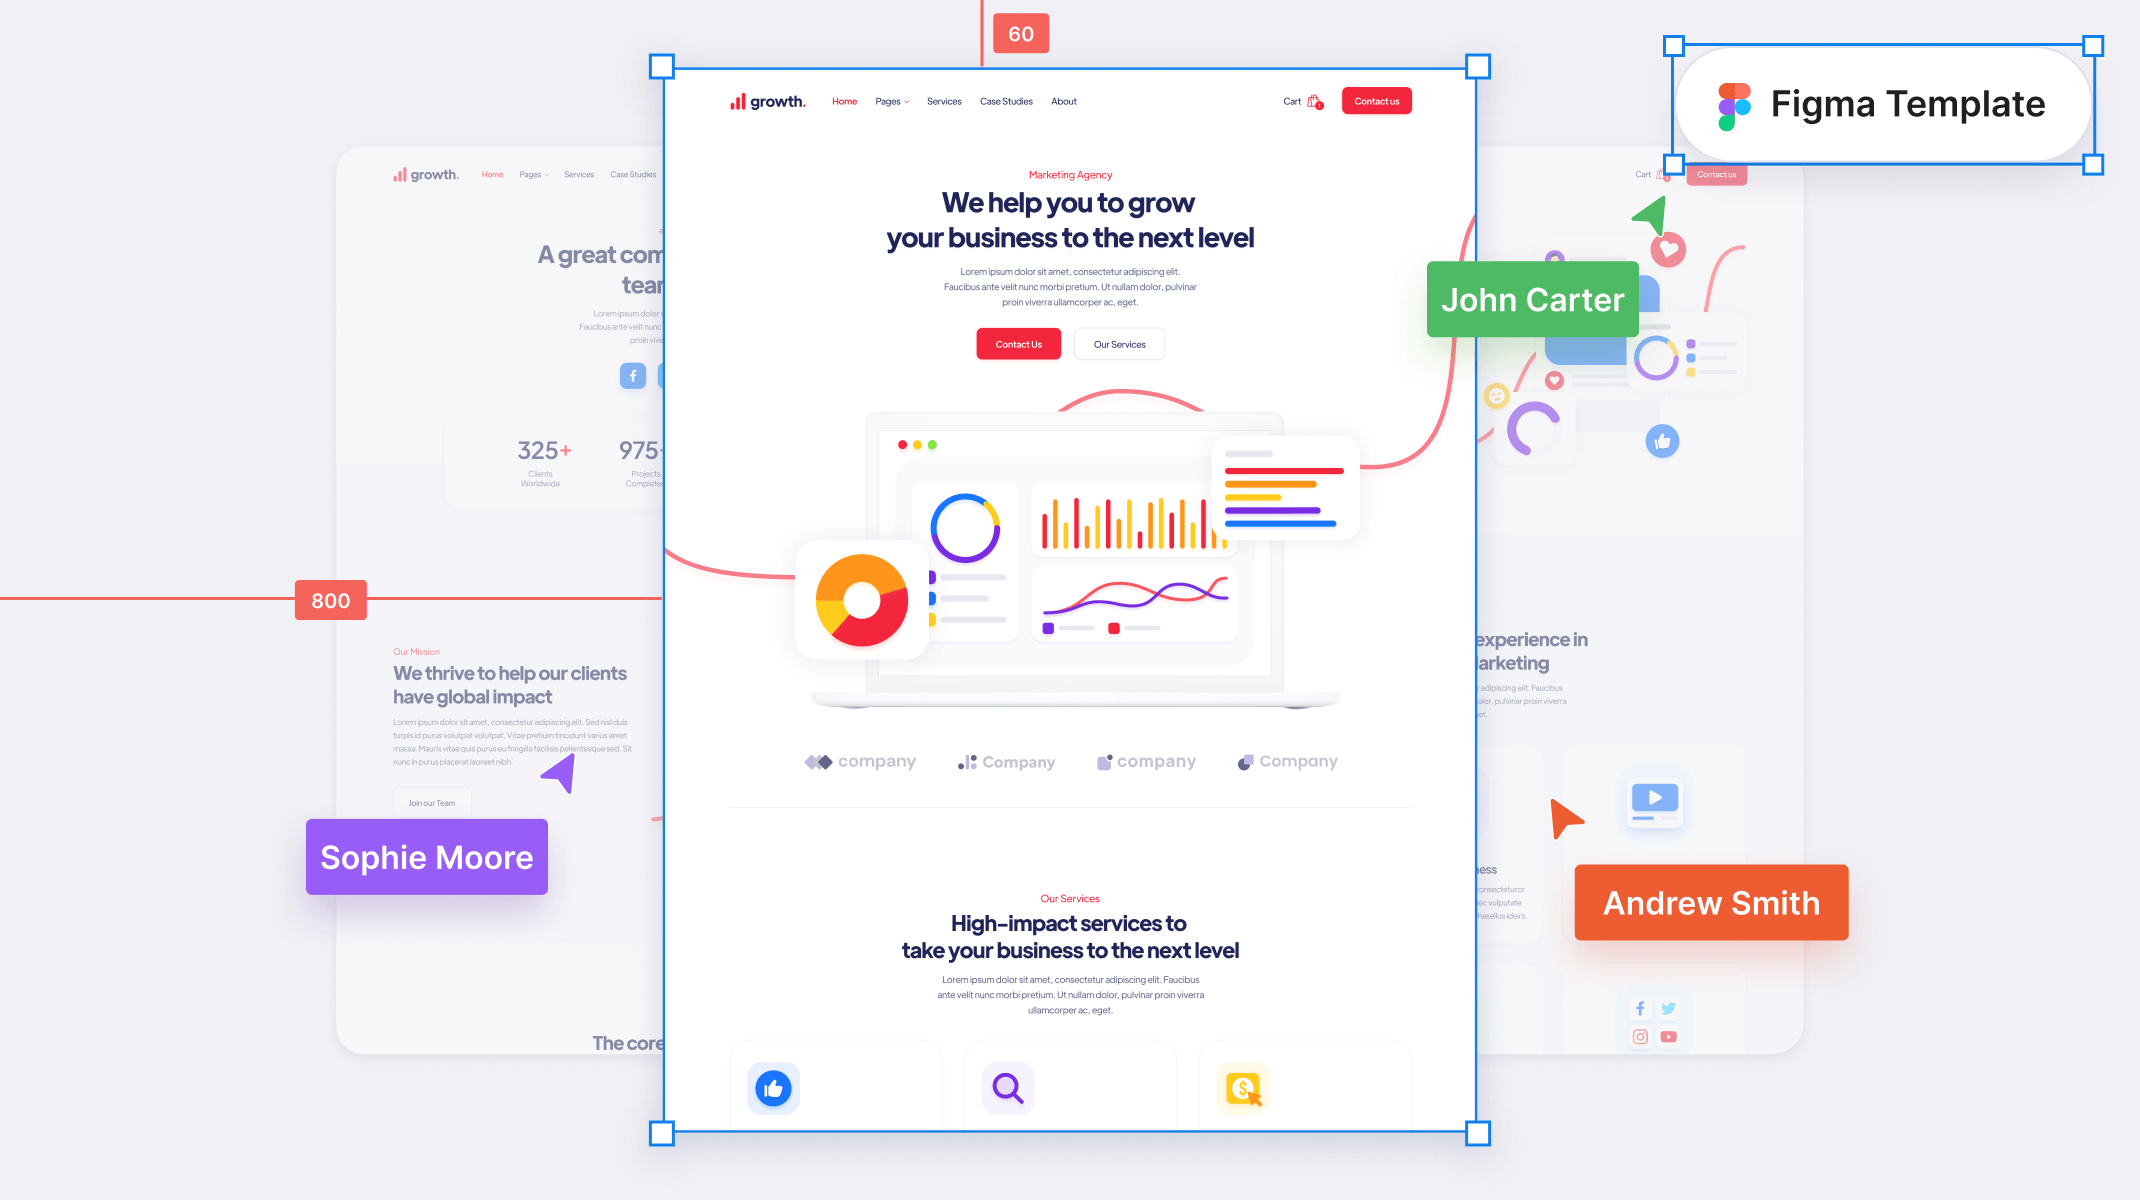Click the Our Services button
This screenshot has height=1201, width=2140.
point(1119,344)
